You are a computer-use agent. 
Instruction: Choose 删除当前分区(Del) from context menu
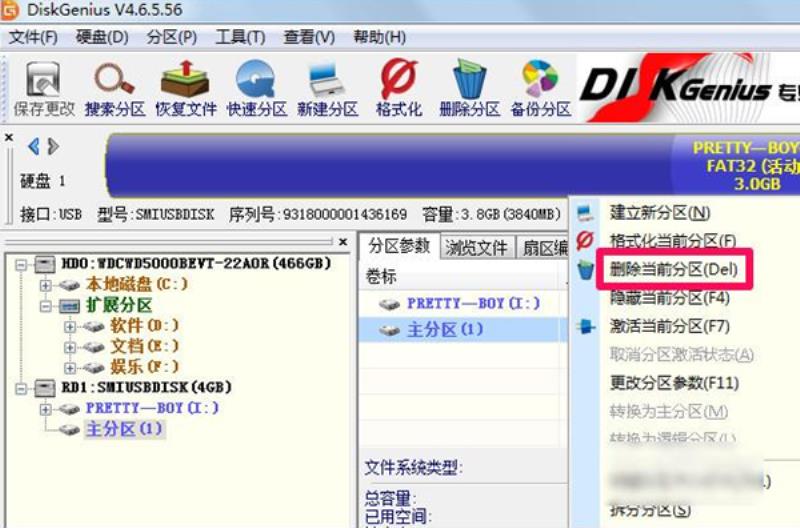674,269
